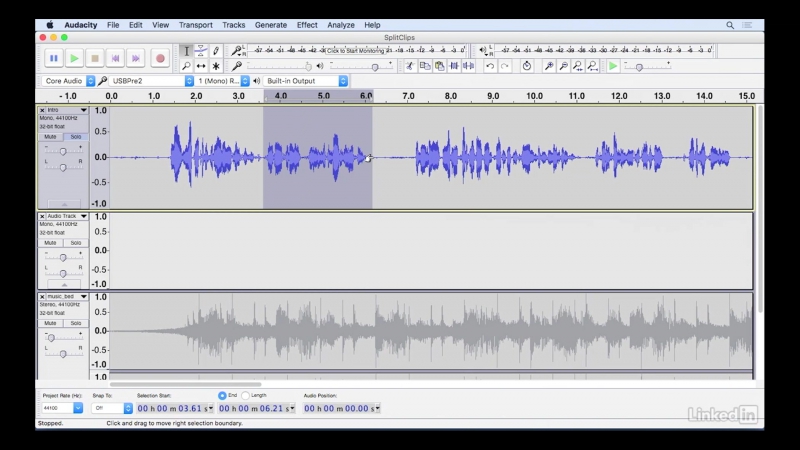Open the Edit menu
Viewport: 800px width, 450px height.
[x=135, y=25]
